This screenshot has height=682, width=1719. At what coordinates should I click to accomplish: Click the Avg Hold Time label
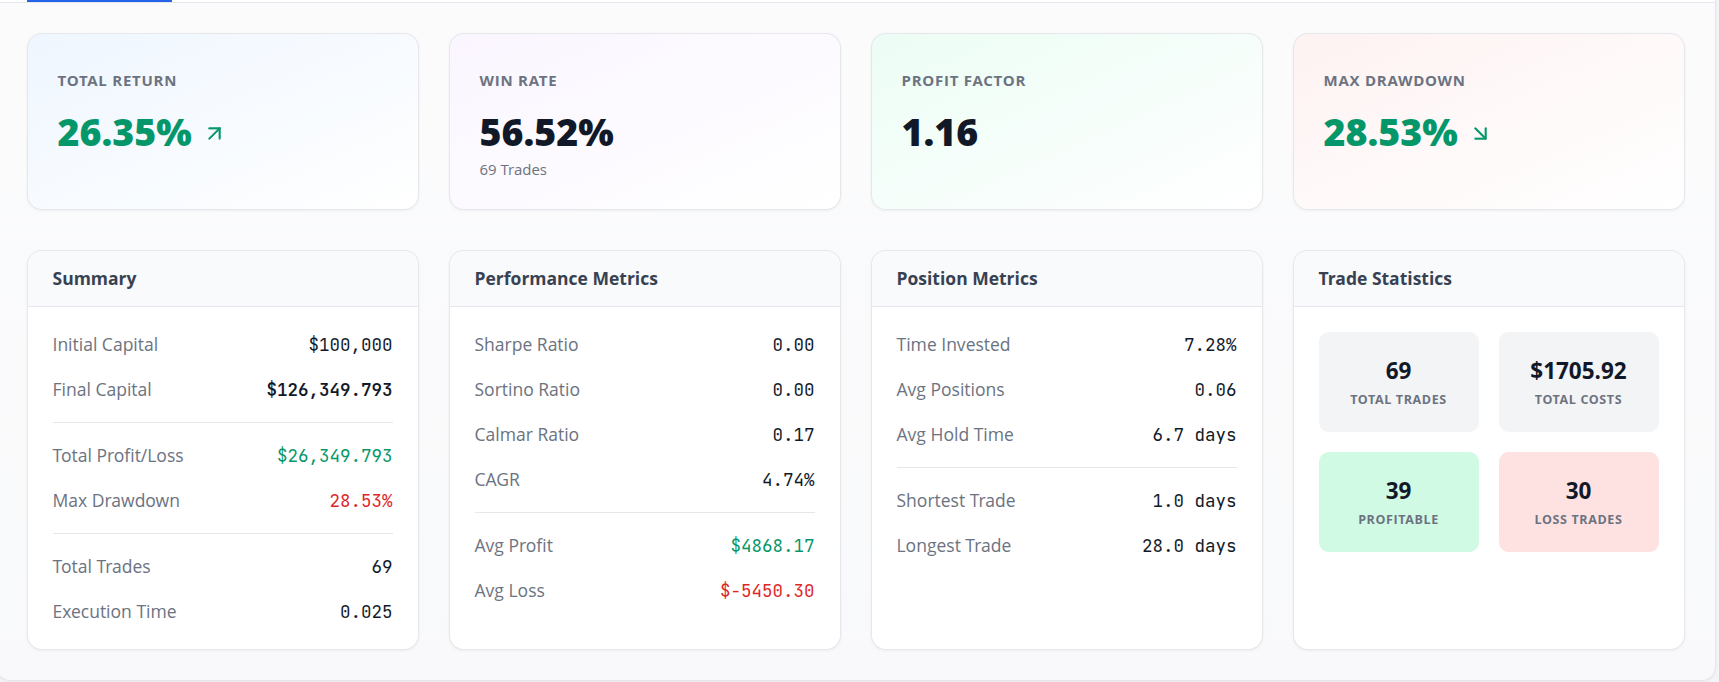coord(955,435)
